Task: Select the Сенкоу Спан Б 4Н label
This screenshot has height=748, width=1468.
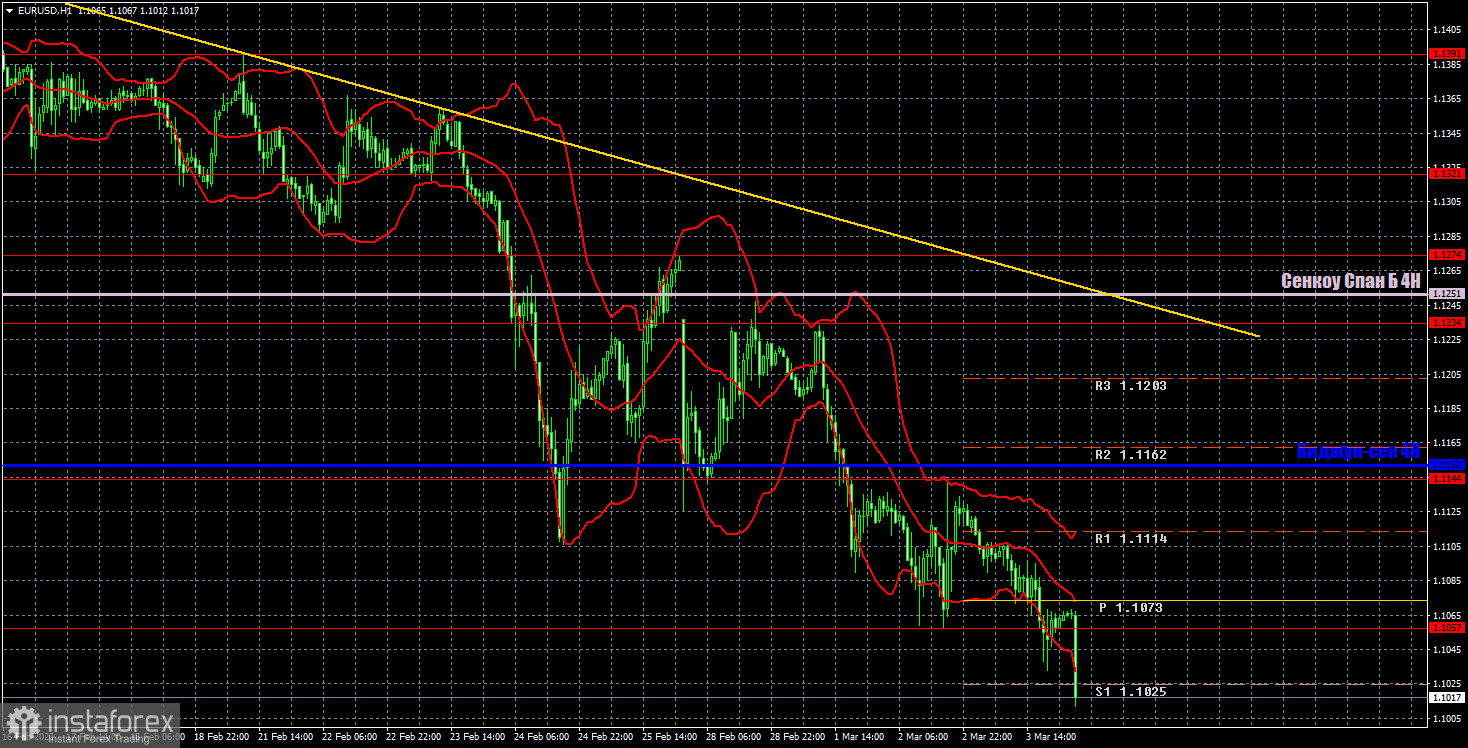Action: coord(1350,282)
